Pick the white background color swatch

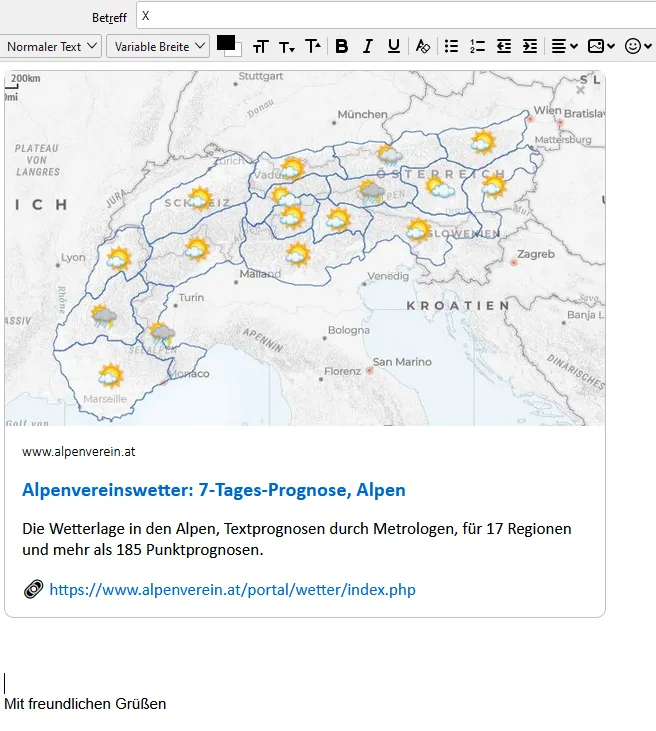236,51
